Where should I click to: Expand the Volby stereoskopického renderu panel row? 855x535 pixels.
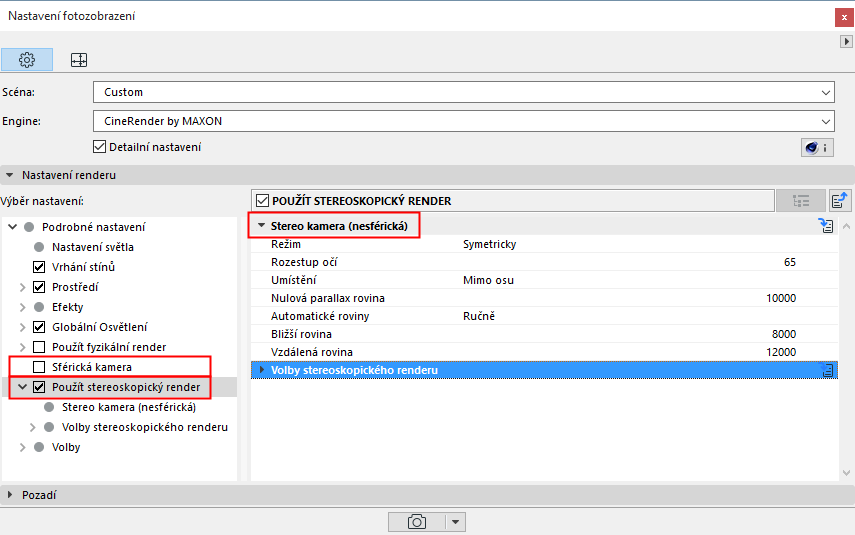pyautogui.click(x=262, y=370)
